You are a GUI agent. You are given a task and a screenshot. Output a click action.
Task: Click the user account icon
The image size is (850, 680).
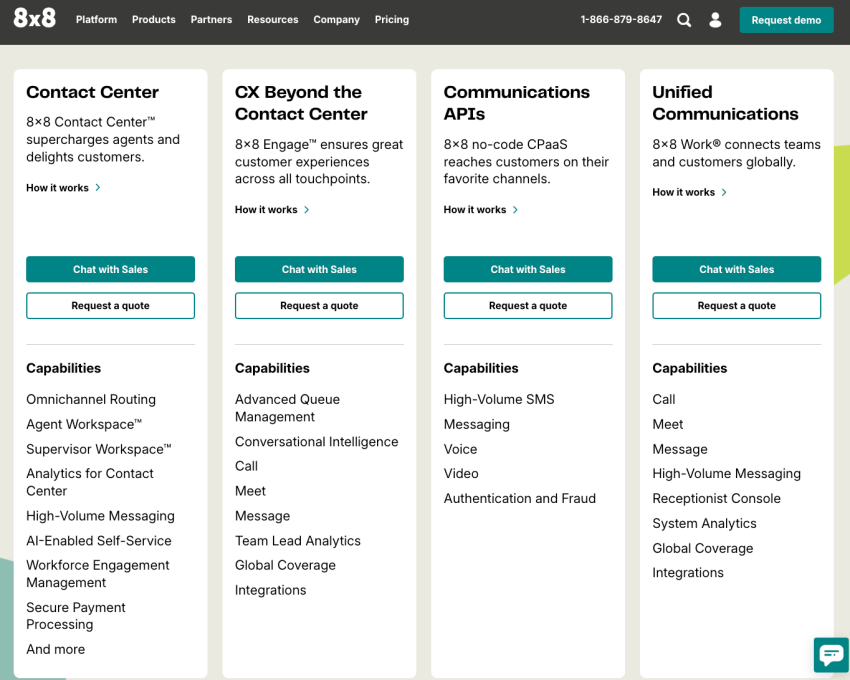pyautogui.click(x=715, y=20)
